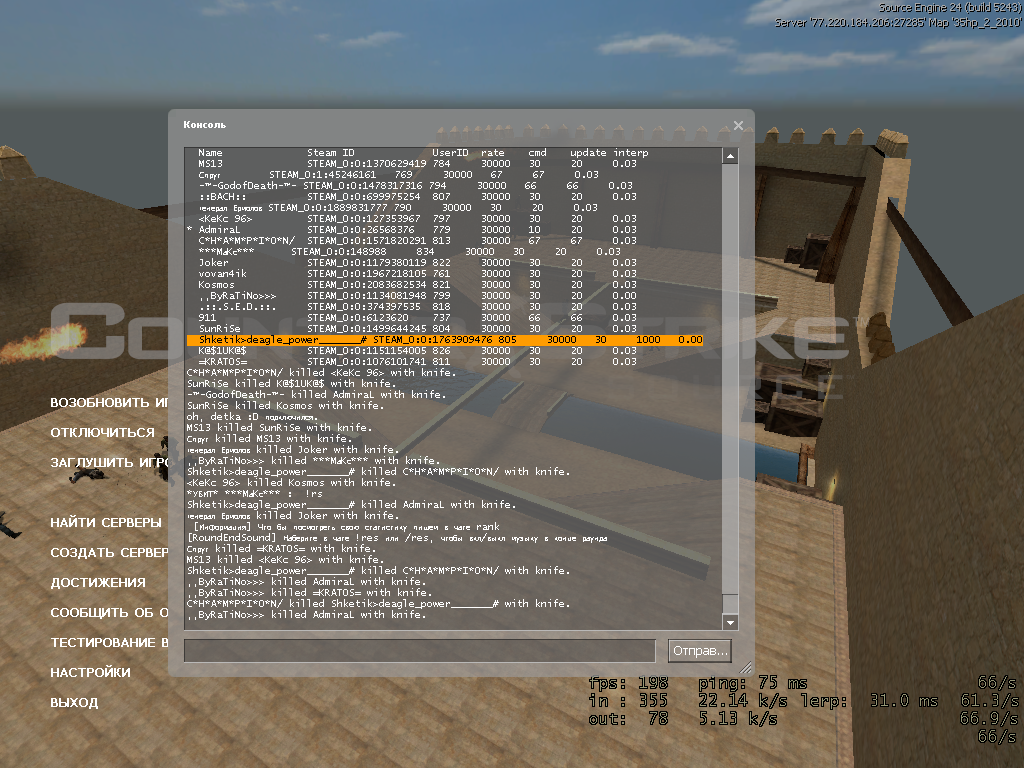Select ВОЗОБНОВИТЬ ИГРУ menu item
This screenshot has width=1024, height=768.
tap(109, 403)
